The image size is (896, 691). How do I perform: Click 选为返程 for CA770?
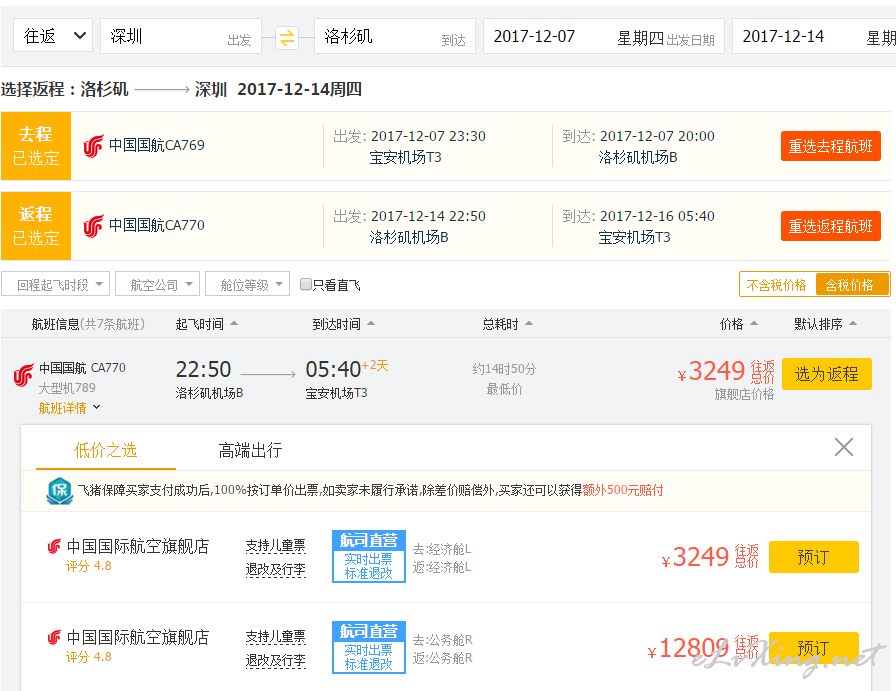(826, 374)
